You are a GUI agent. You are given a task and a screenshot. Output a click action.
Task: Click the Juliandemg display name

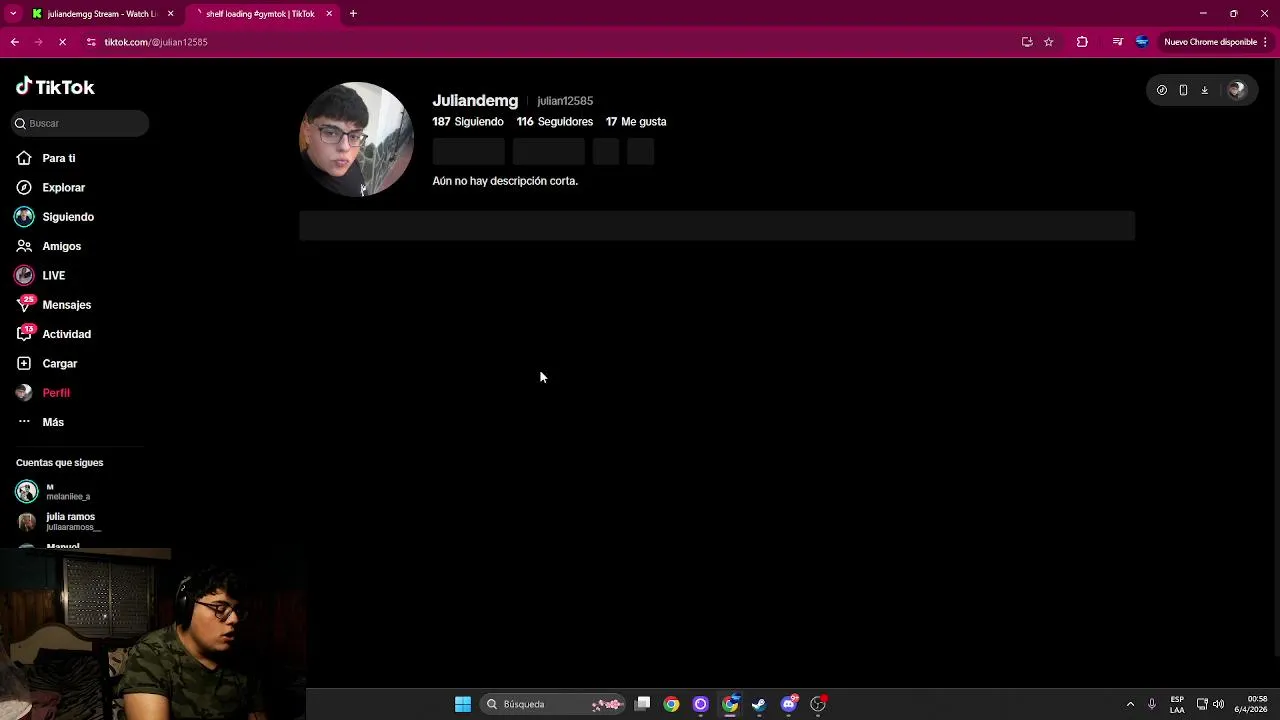475,101
